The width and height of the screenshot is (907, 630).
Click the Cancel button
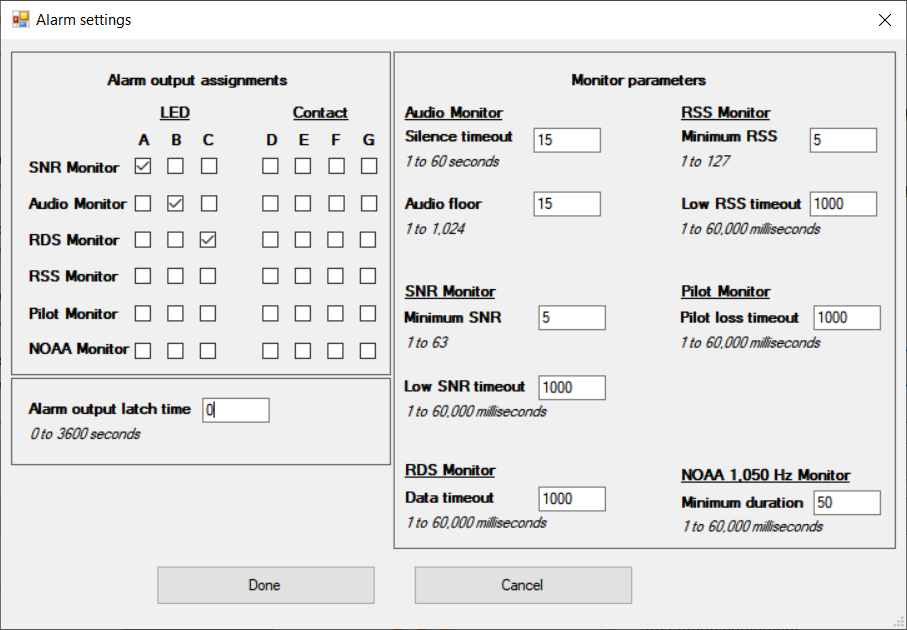(523, 585)
